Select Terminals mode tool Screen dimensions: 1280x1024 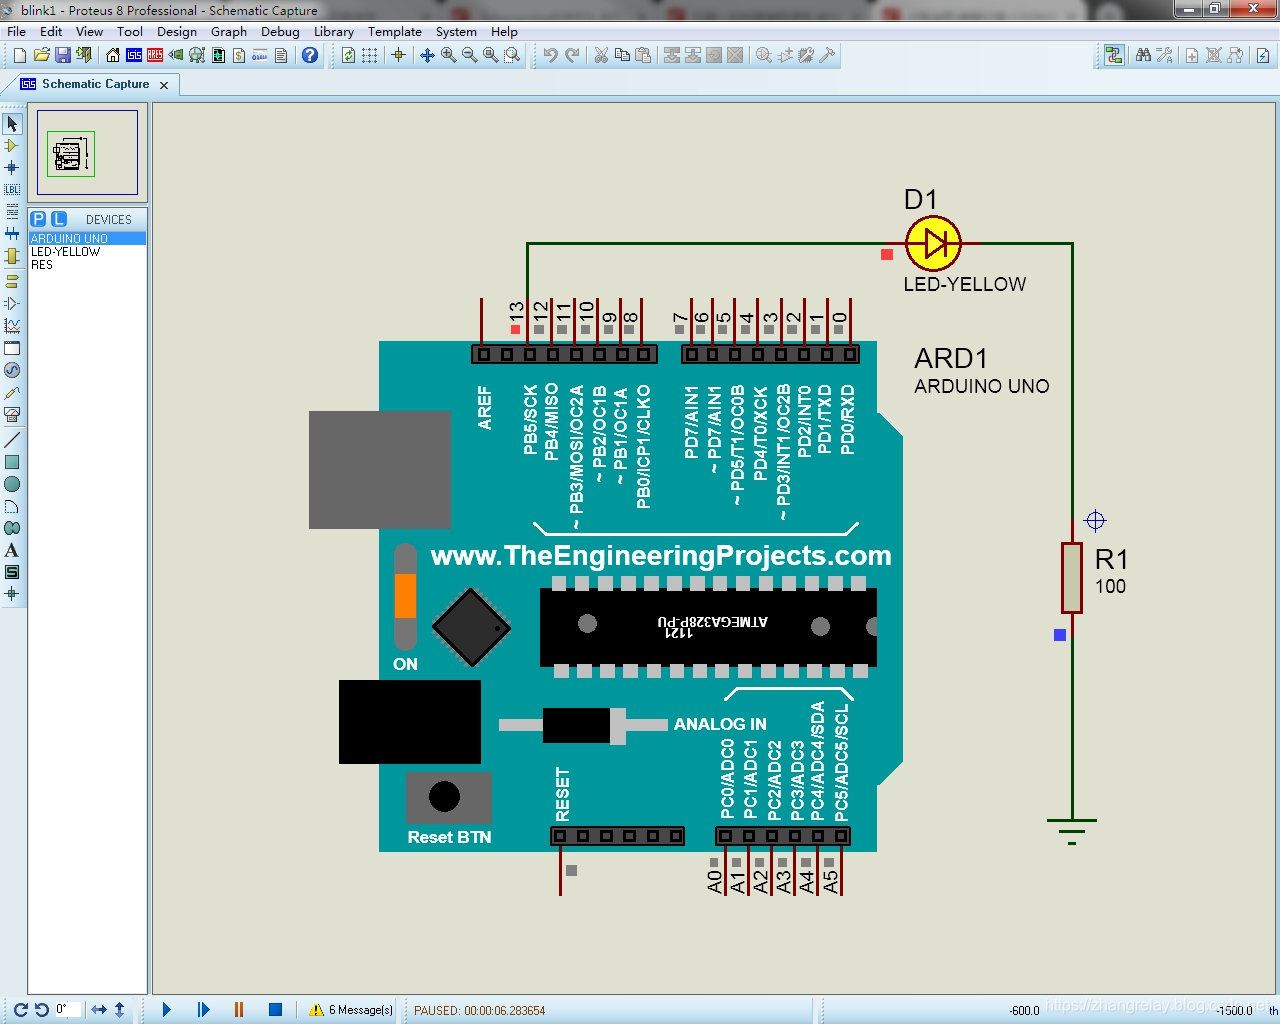pos(12,282)
